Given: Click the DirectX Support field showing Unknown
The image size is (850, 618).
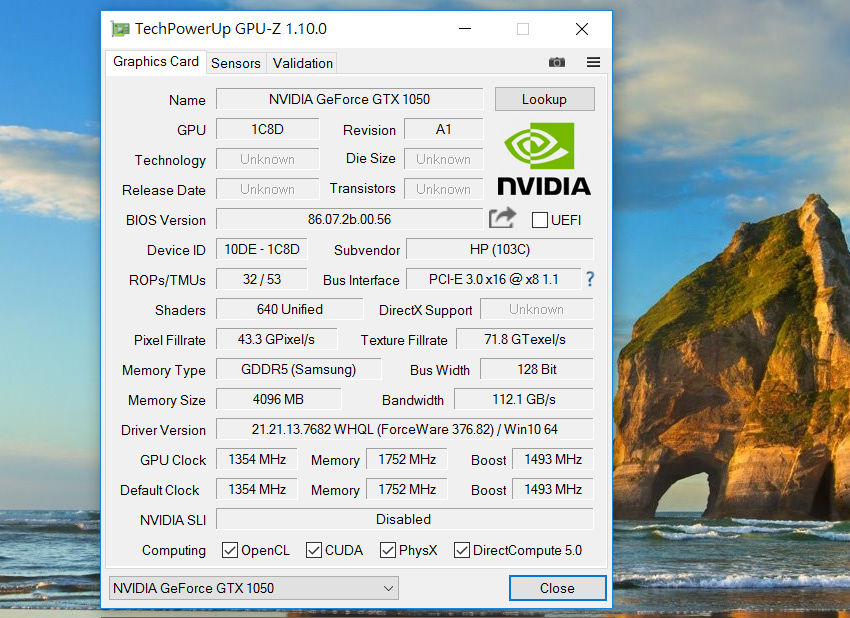Looking at the screenshot, I should (x=537, y=309).
